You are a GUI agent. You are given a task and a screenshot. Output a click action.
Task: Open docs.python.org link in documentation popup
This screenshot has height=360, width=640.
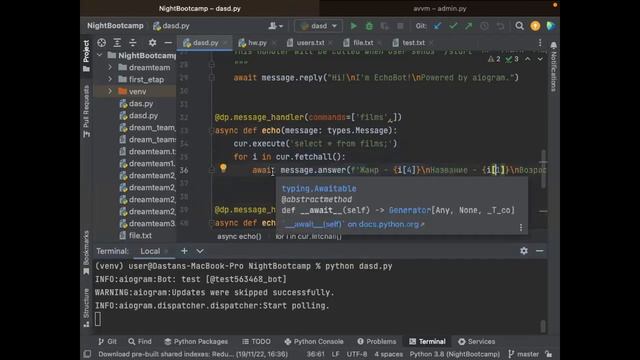tap(352, 224)
